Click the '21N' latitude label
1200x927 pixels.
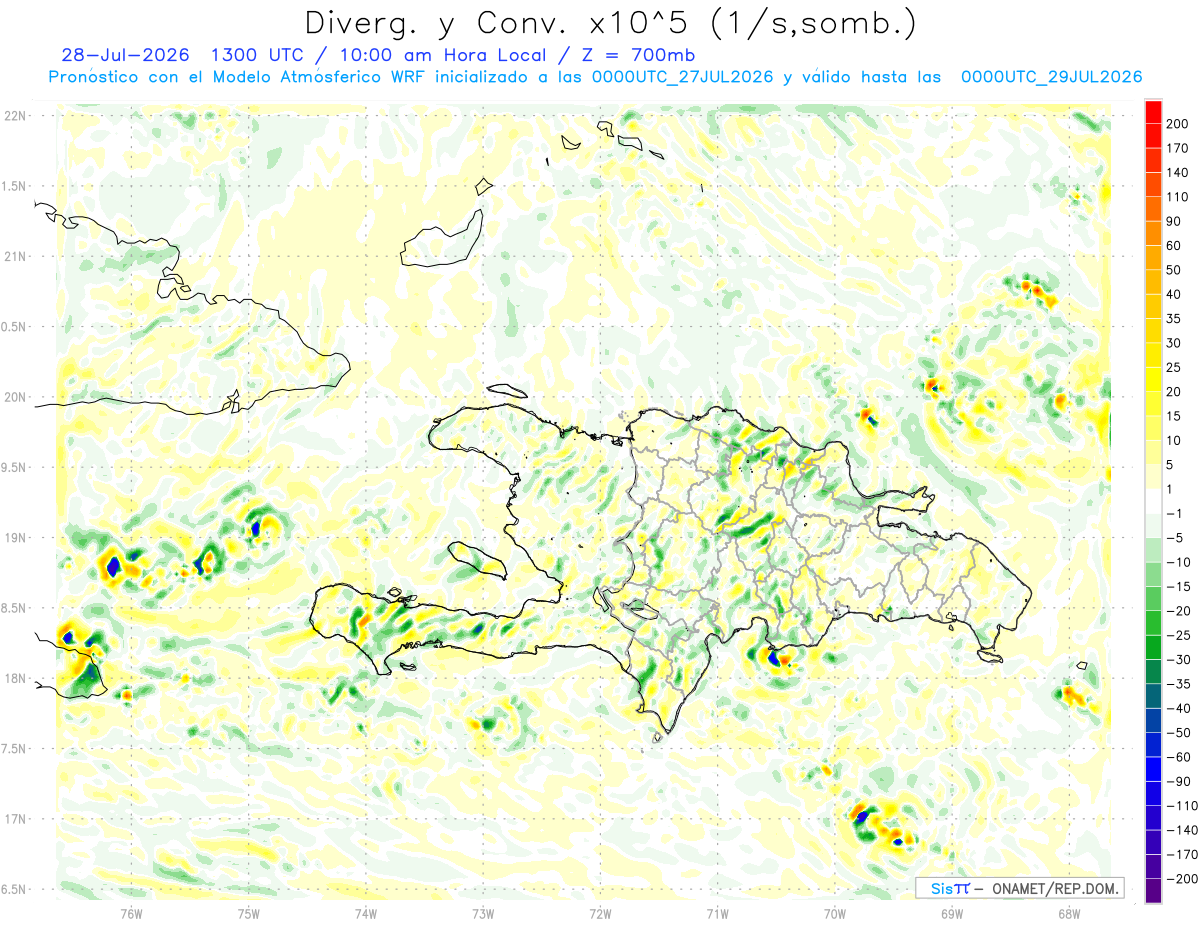coord(16,256)
